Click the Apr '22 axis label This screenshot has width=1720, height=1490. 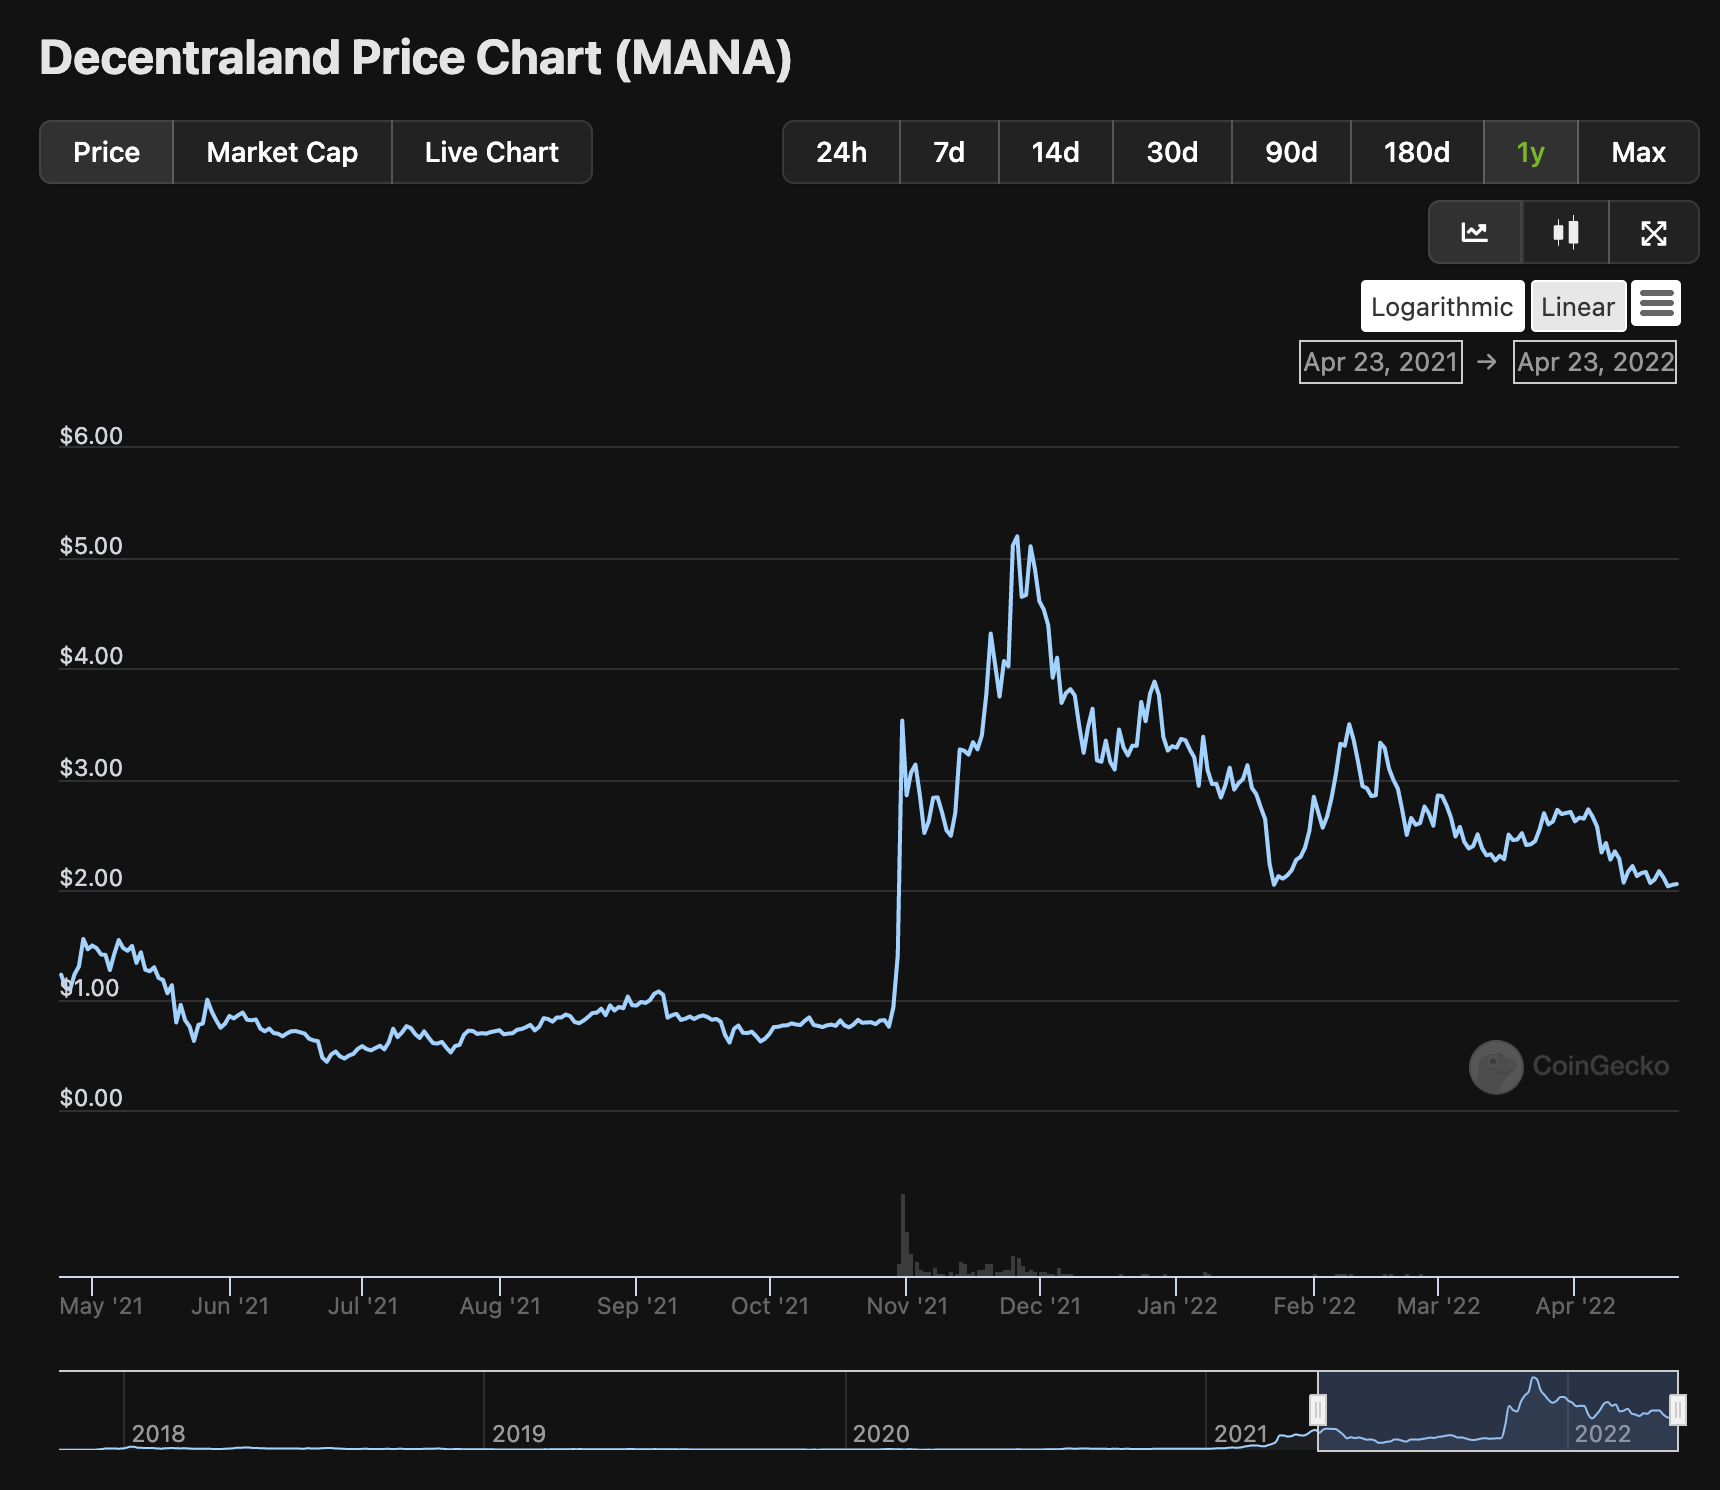[1575, 1306]
